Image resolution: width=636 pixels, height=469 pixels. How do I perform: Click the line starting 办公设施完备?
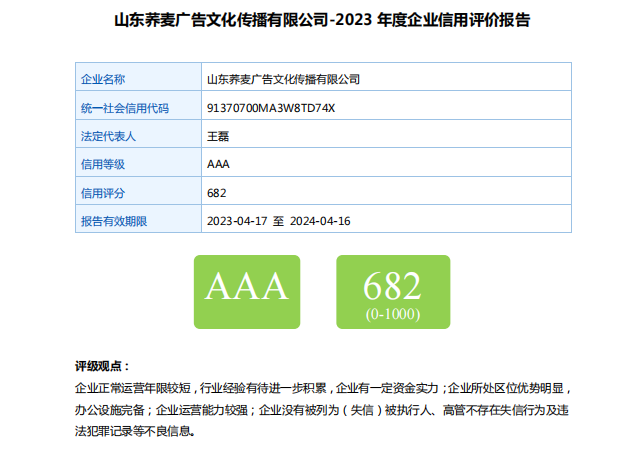(x=322, y=410)
